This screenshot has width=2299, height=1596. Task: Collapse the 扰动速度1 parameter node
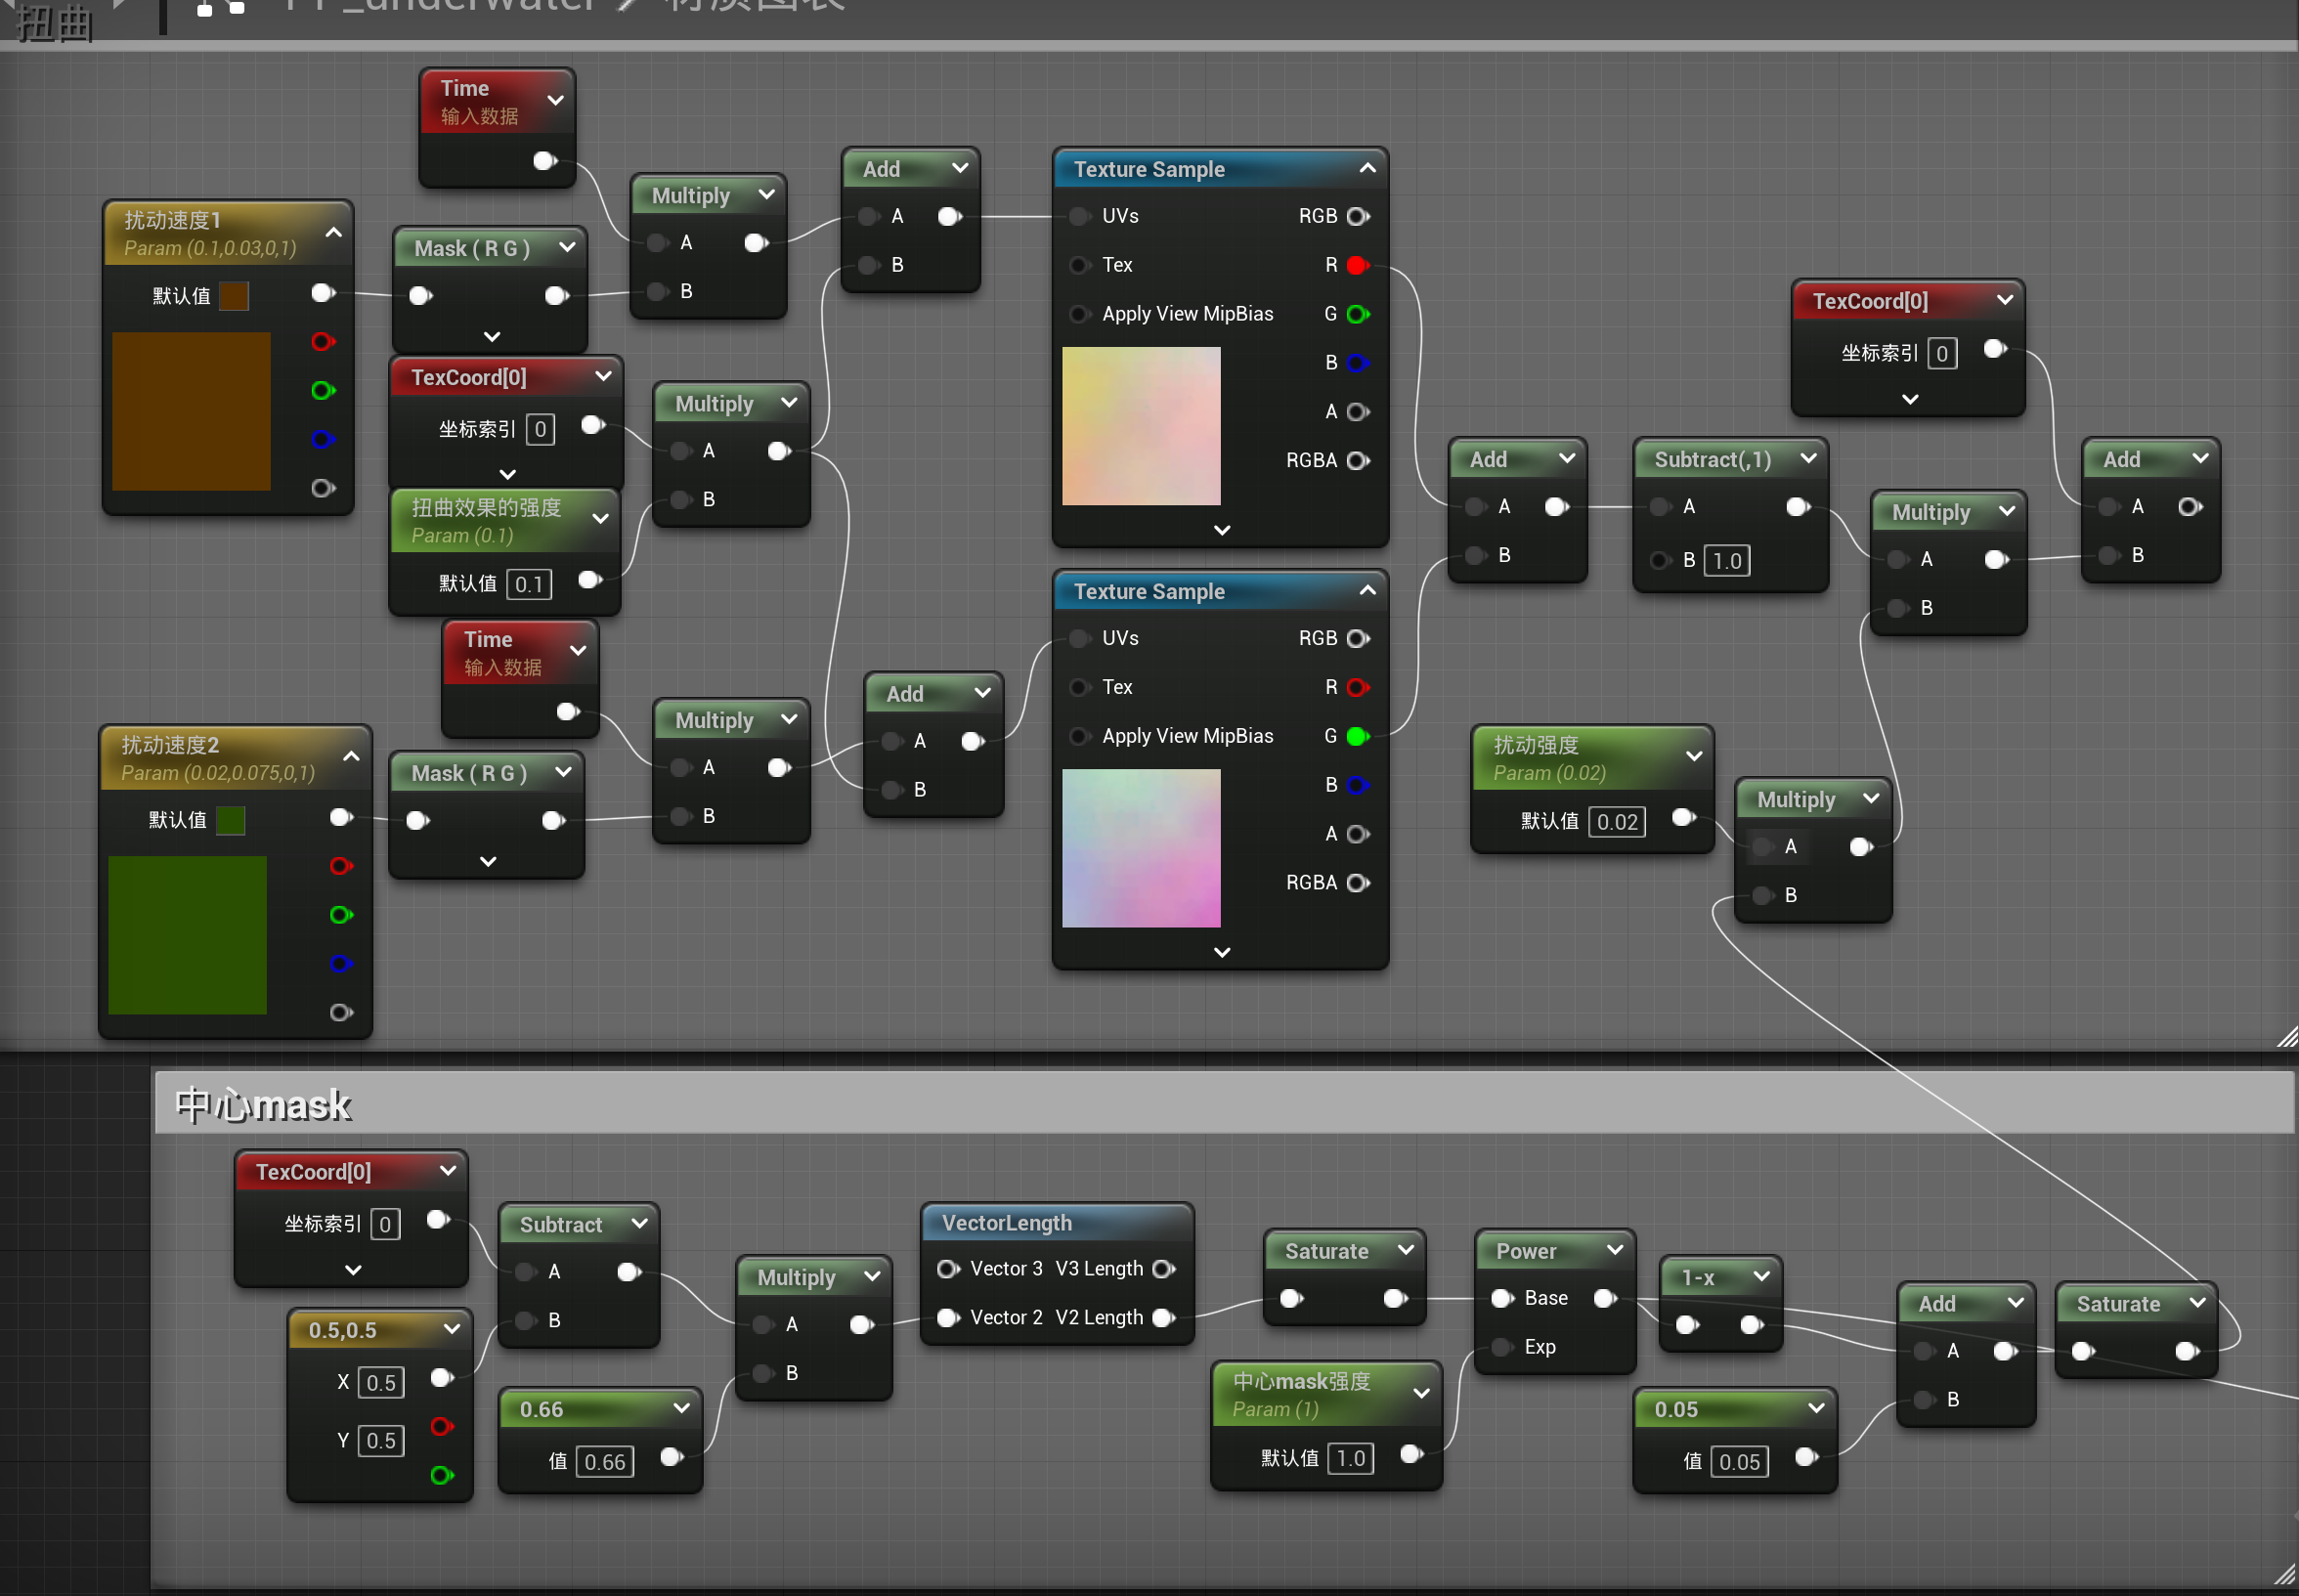[334, 233]
